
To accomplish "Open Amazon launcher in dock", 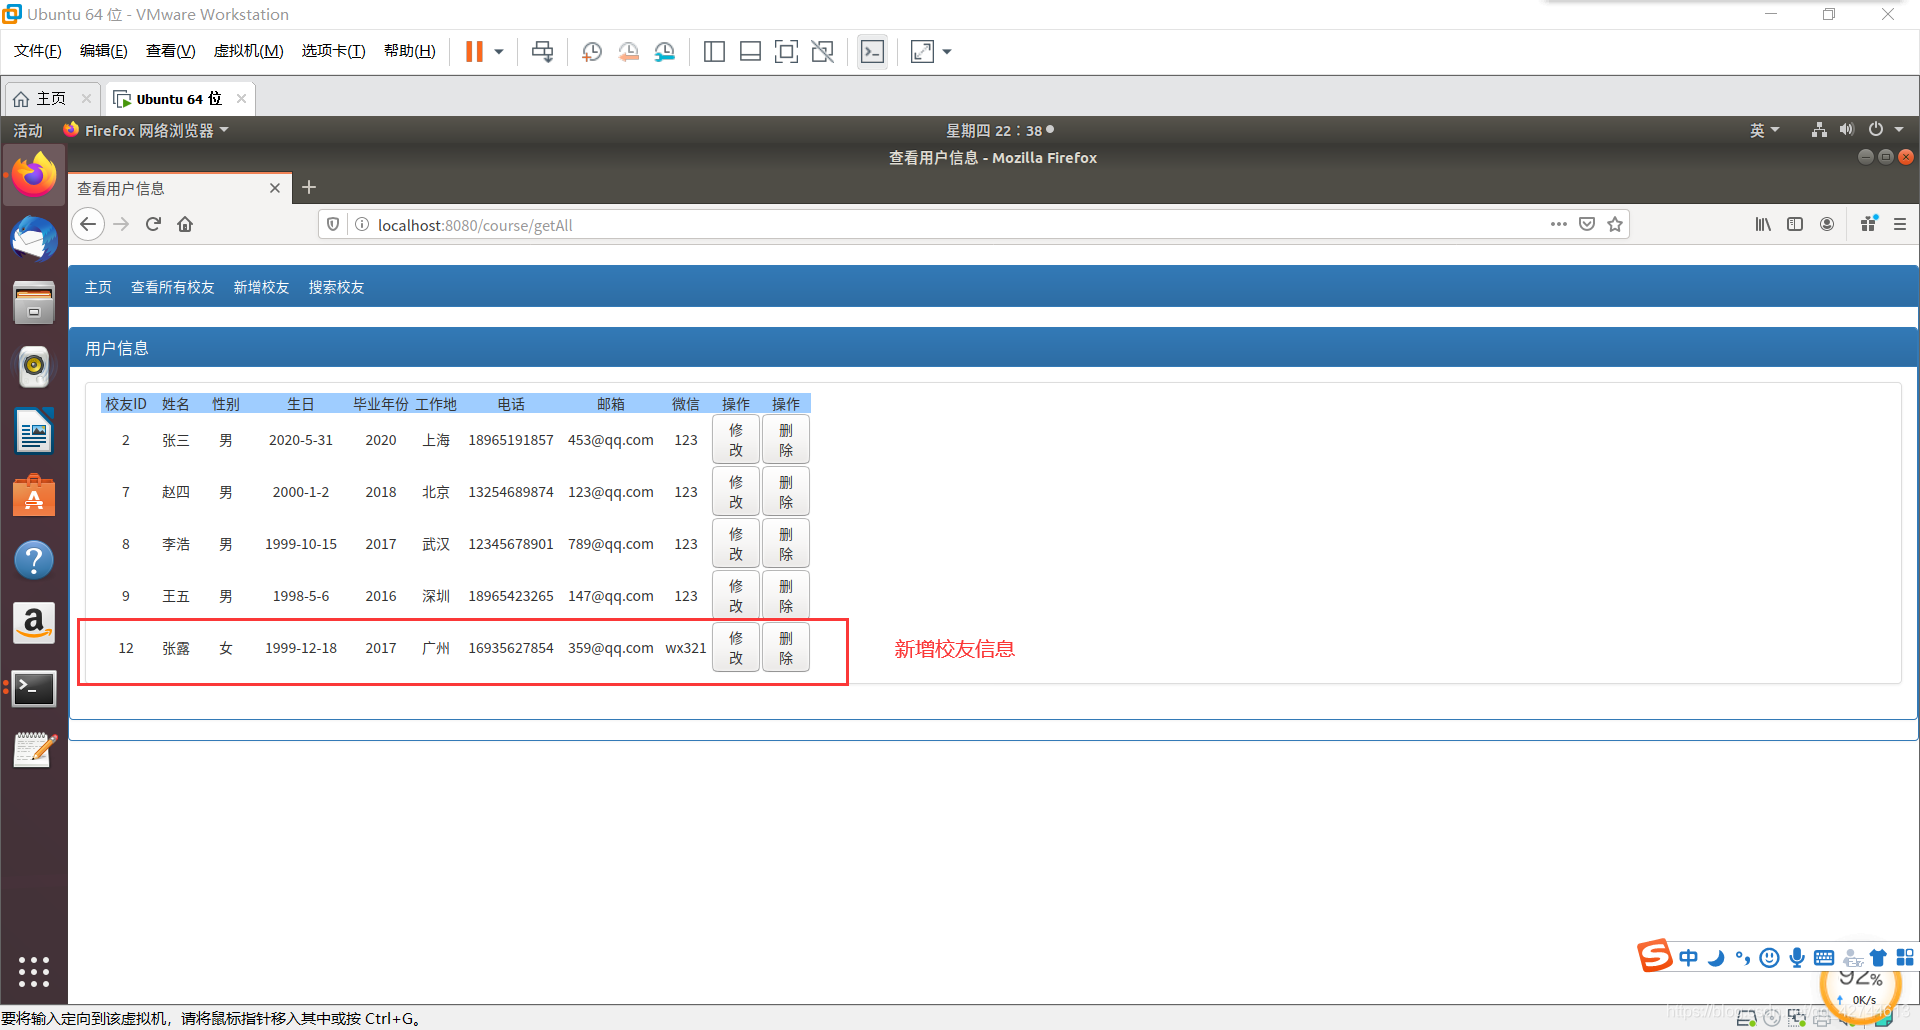I will pos(34,624).
